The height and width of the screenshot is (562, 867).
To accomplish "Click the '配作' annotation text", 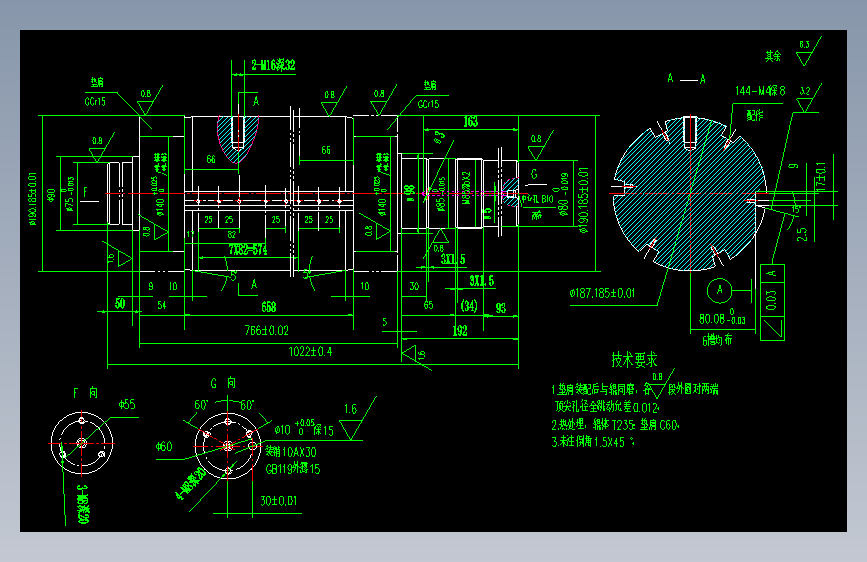I will point(755,115).
